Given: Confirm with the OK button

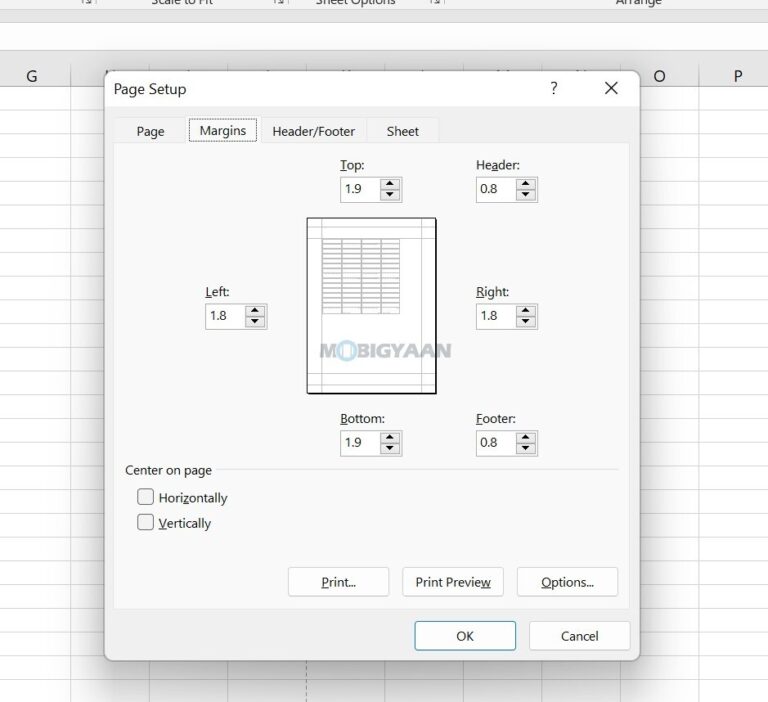Looking at the screenshot, I should (x=465, y=636).
